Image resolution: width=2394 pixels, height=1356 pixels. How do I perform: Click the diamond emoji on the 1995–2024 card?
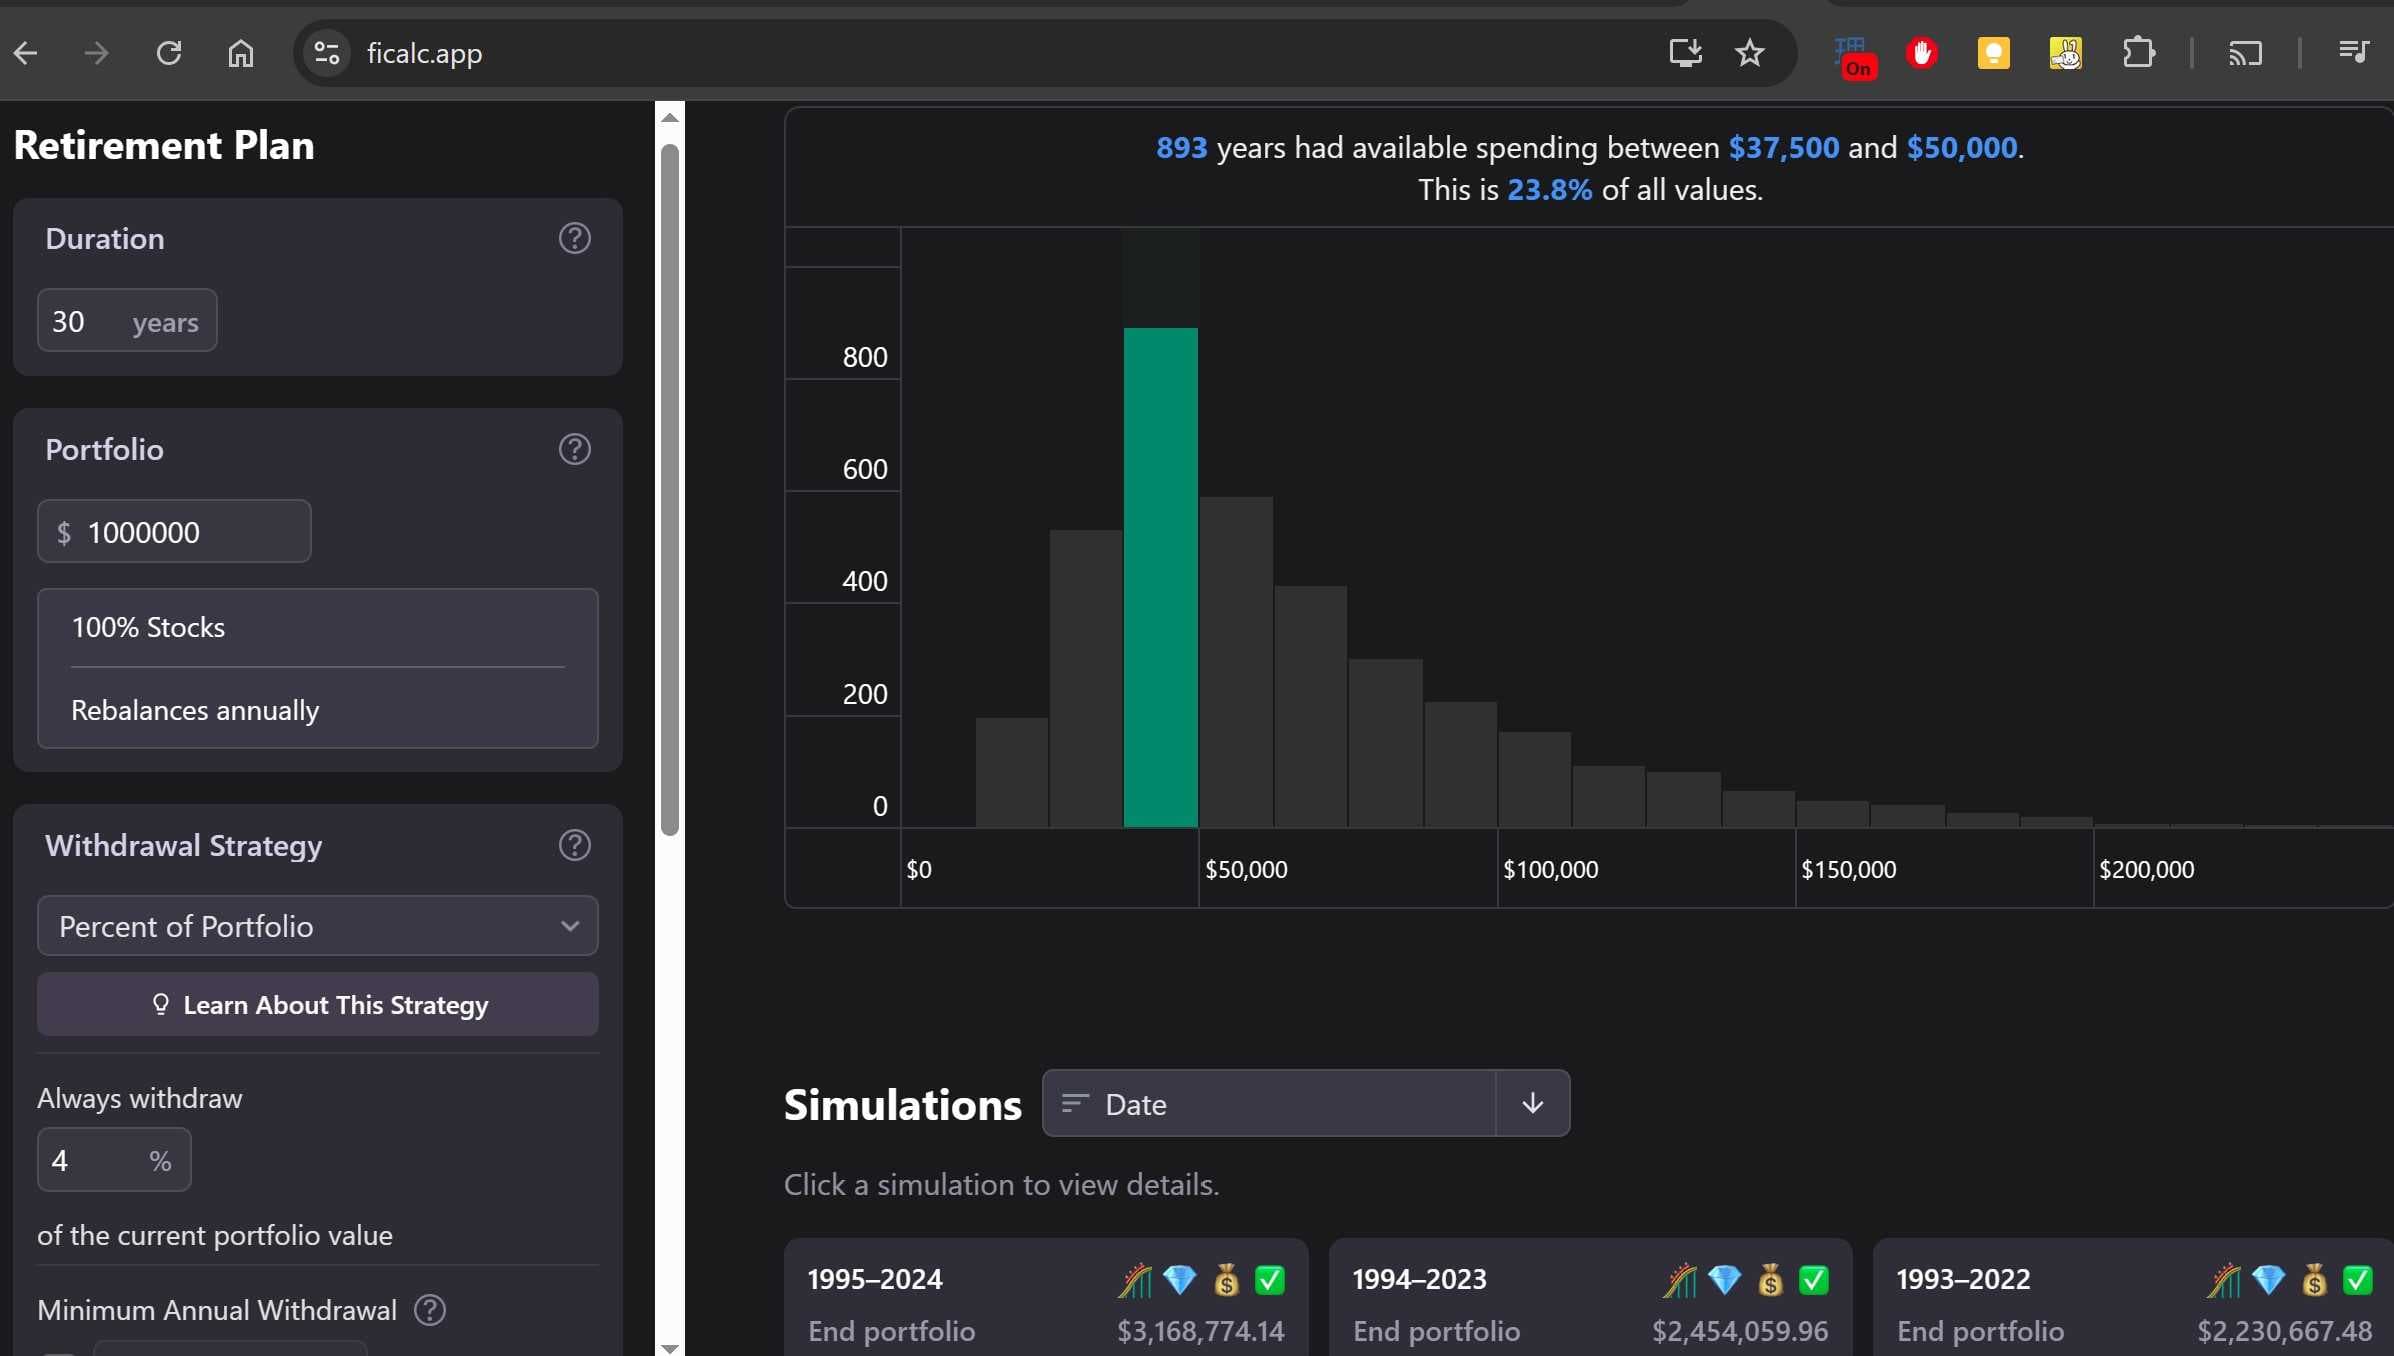(x=1180, y=1280)
